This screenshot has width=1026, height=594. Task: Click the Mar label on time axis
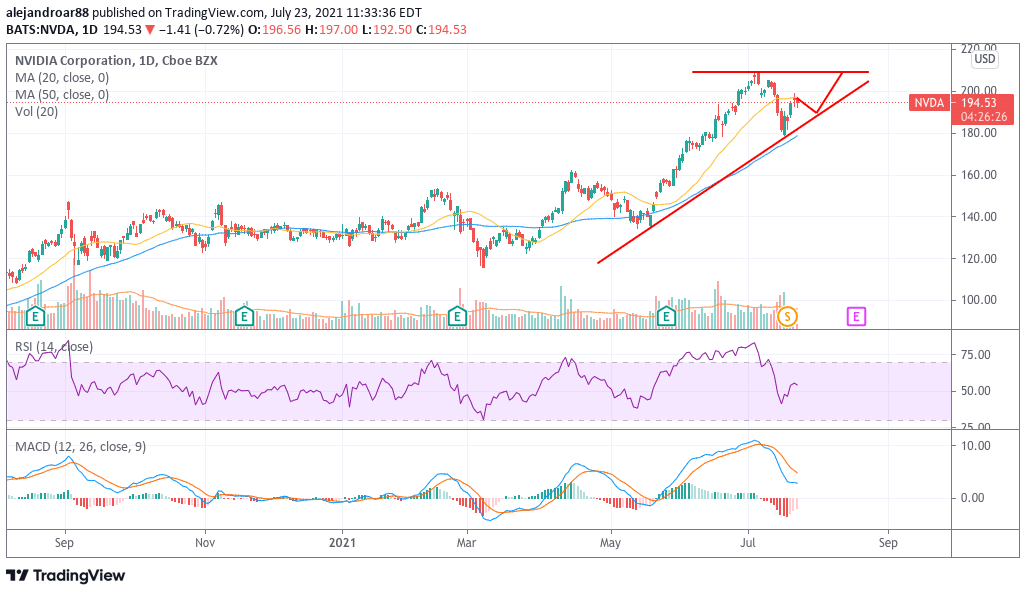tap(467, 542)
